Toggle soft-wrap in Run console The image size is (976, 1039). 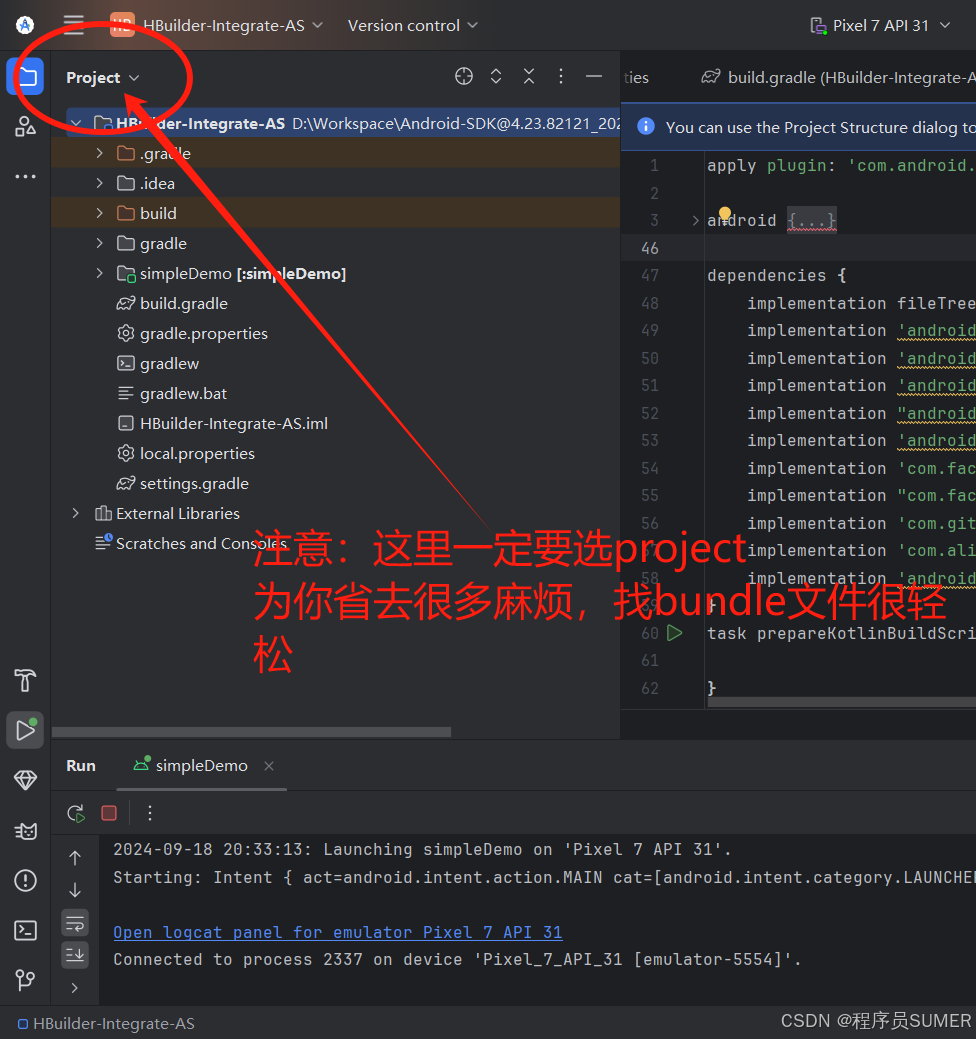75,922
